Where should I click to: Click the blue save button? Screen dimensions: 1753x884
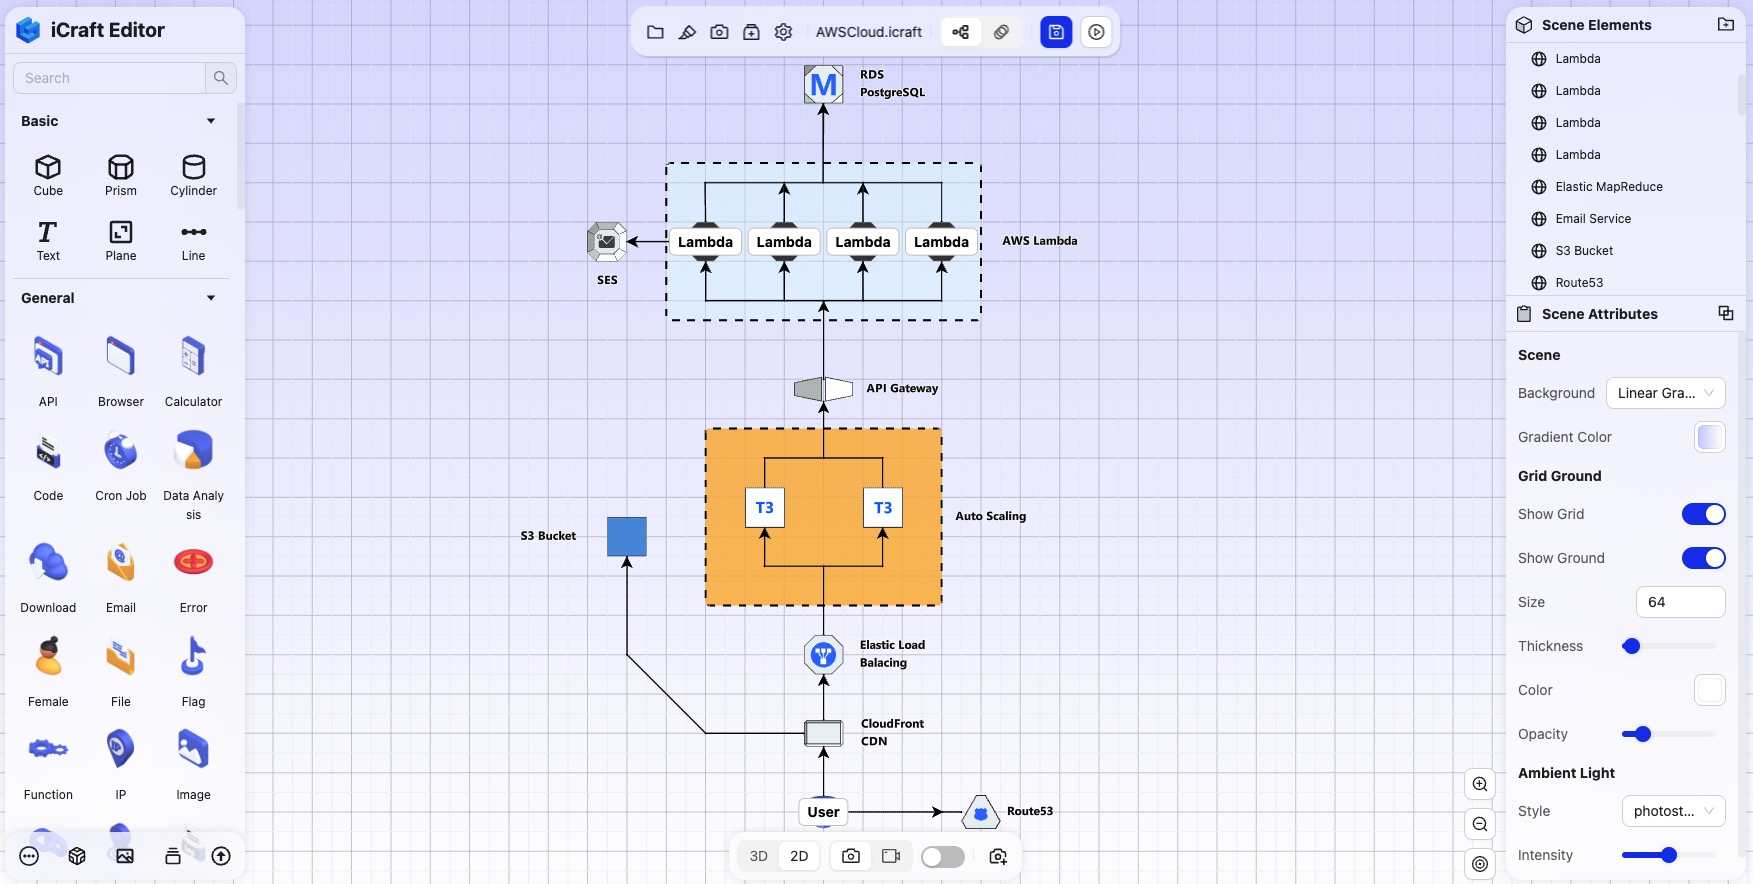coord(1056,32)
